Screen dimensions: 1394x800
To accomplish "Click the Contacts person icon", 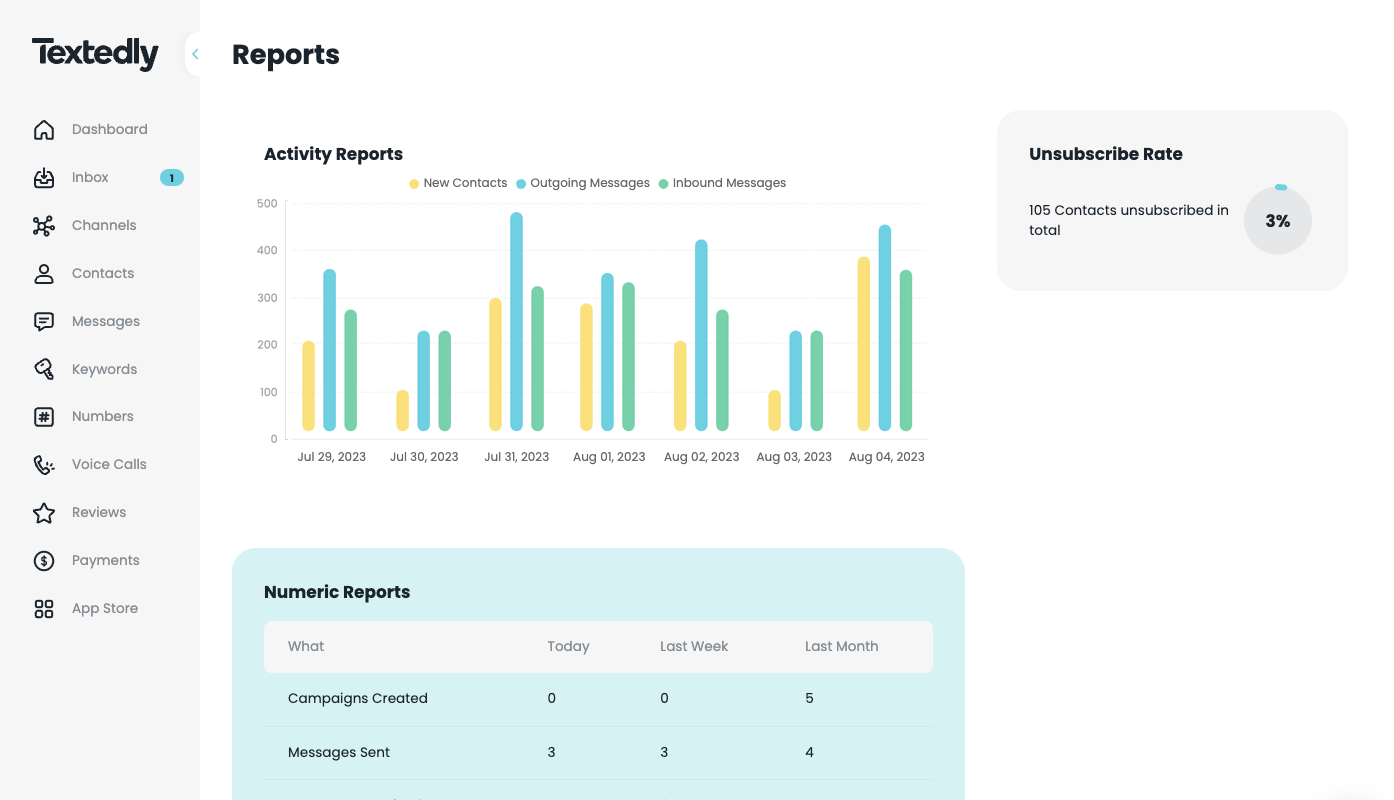I will point(44,274).
